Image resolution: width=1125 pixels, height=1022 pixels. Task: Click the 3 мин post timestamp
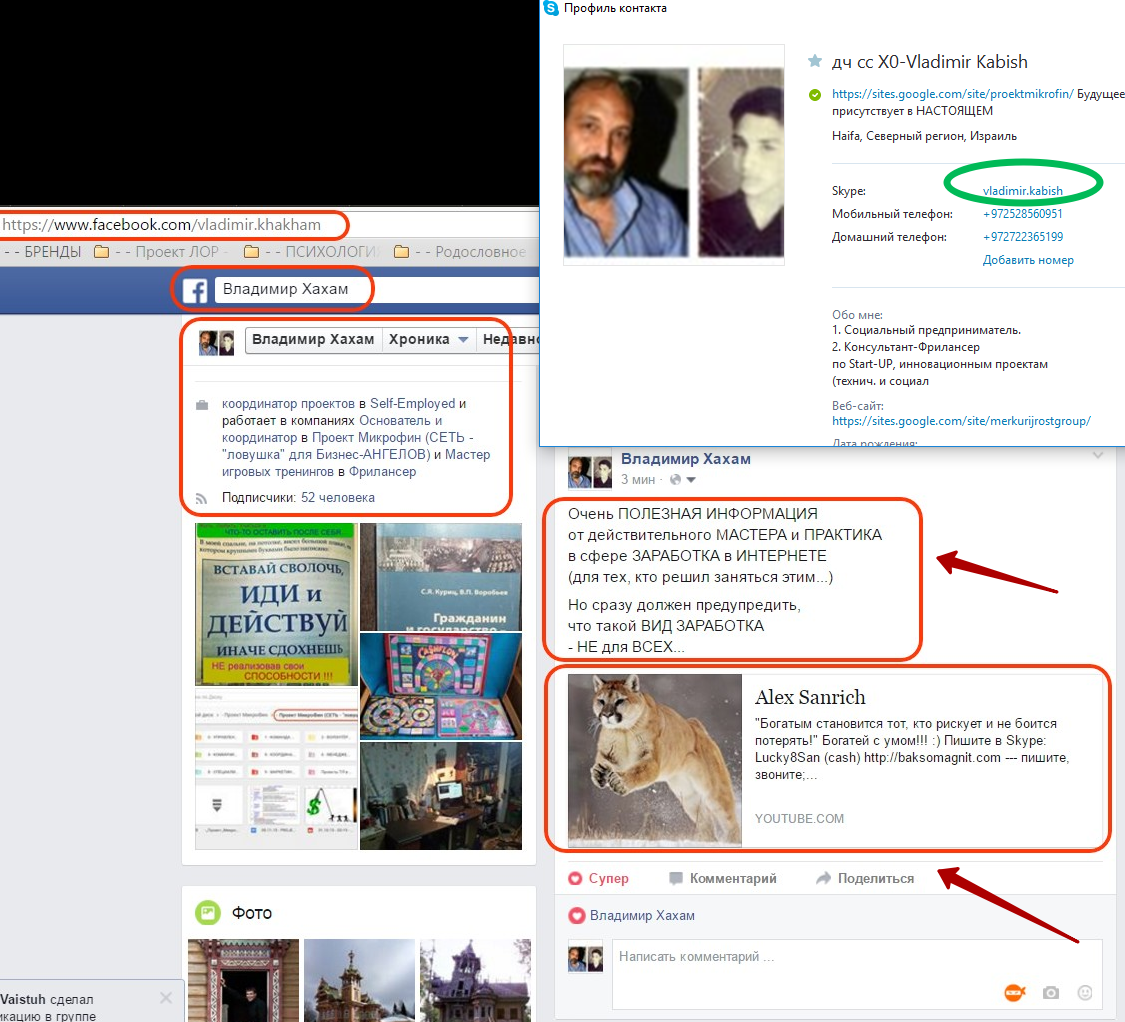638,479
